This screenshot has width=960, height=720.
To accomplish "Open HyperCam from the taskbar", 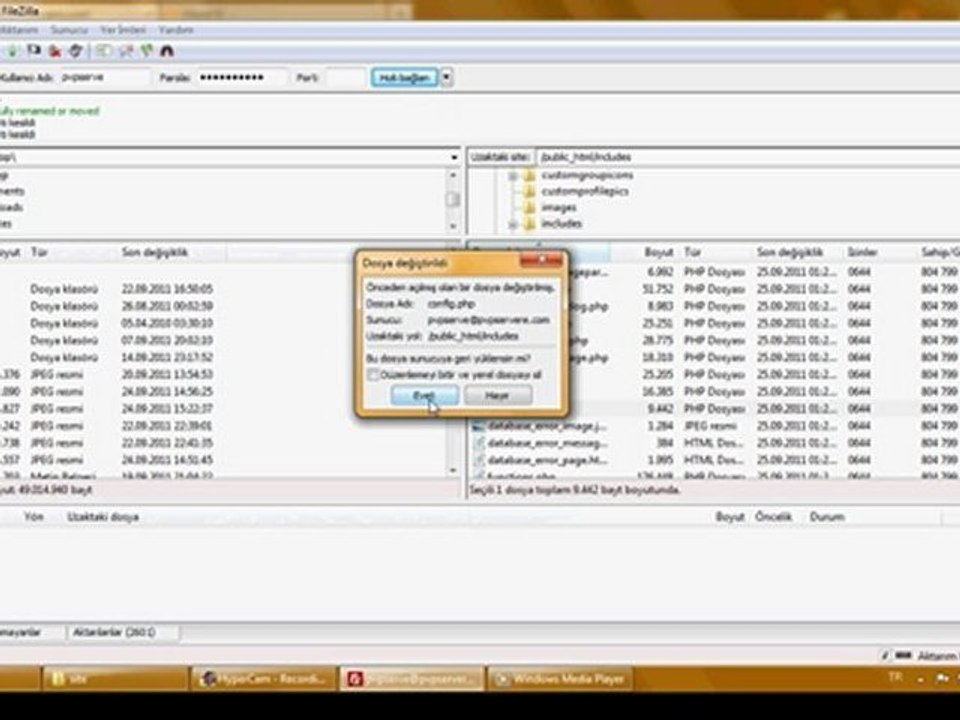I will pos(264,679).
